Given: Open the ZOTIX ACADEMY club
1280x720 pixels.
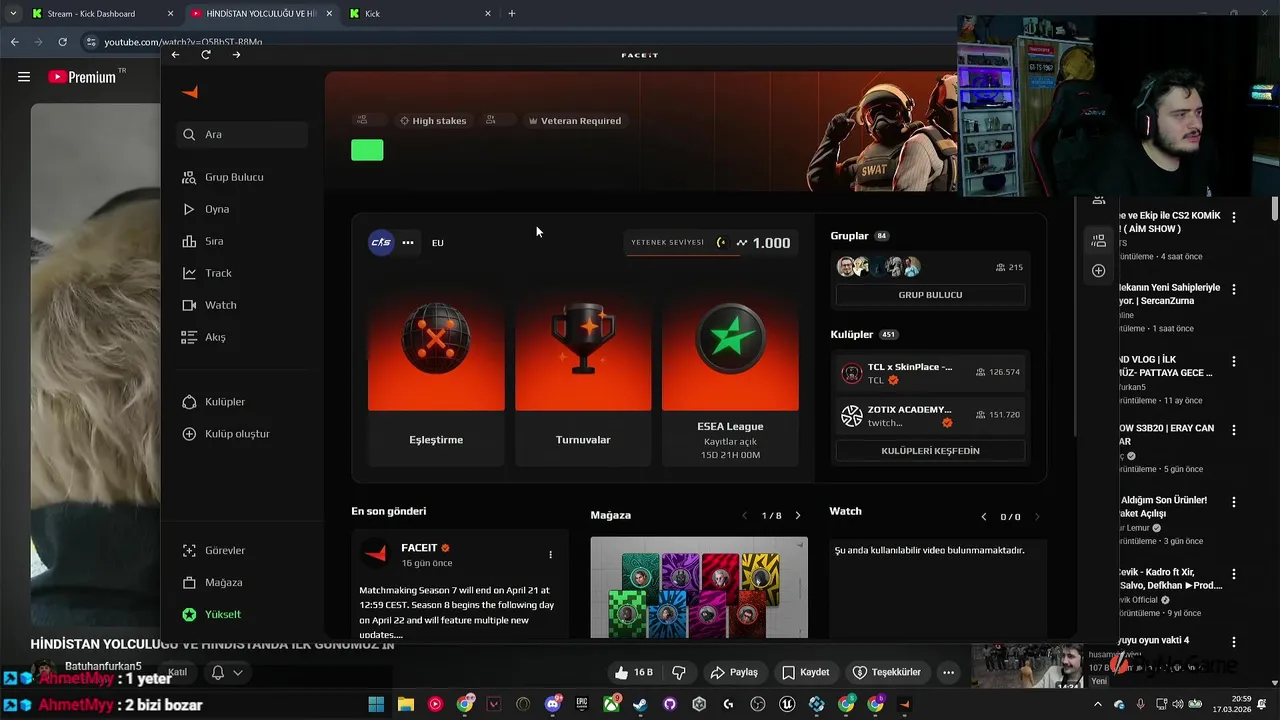Looking at the screenshot, I should [x=930, y=415].
